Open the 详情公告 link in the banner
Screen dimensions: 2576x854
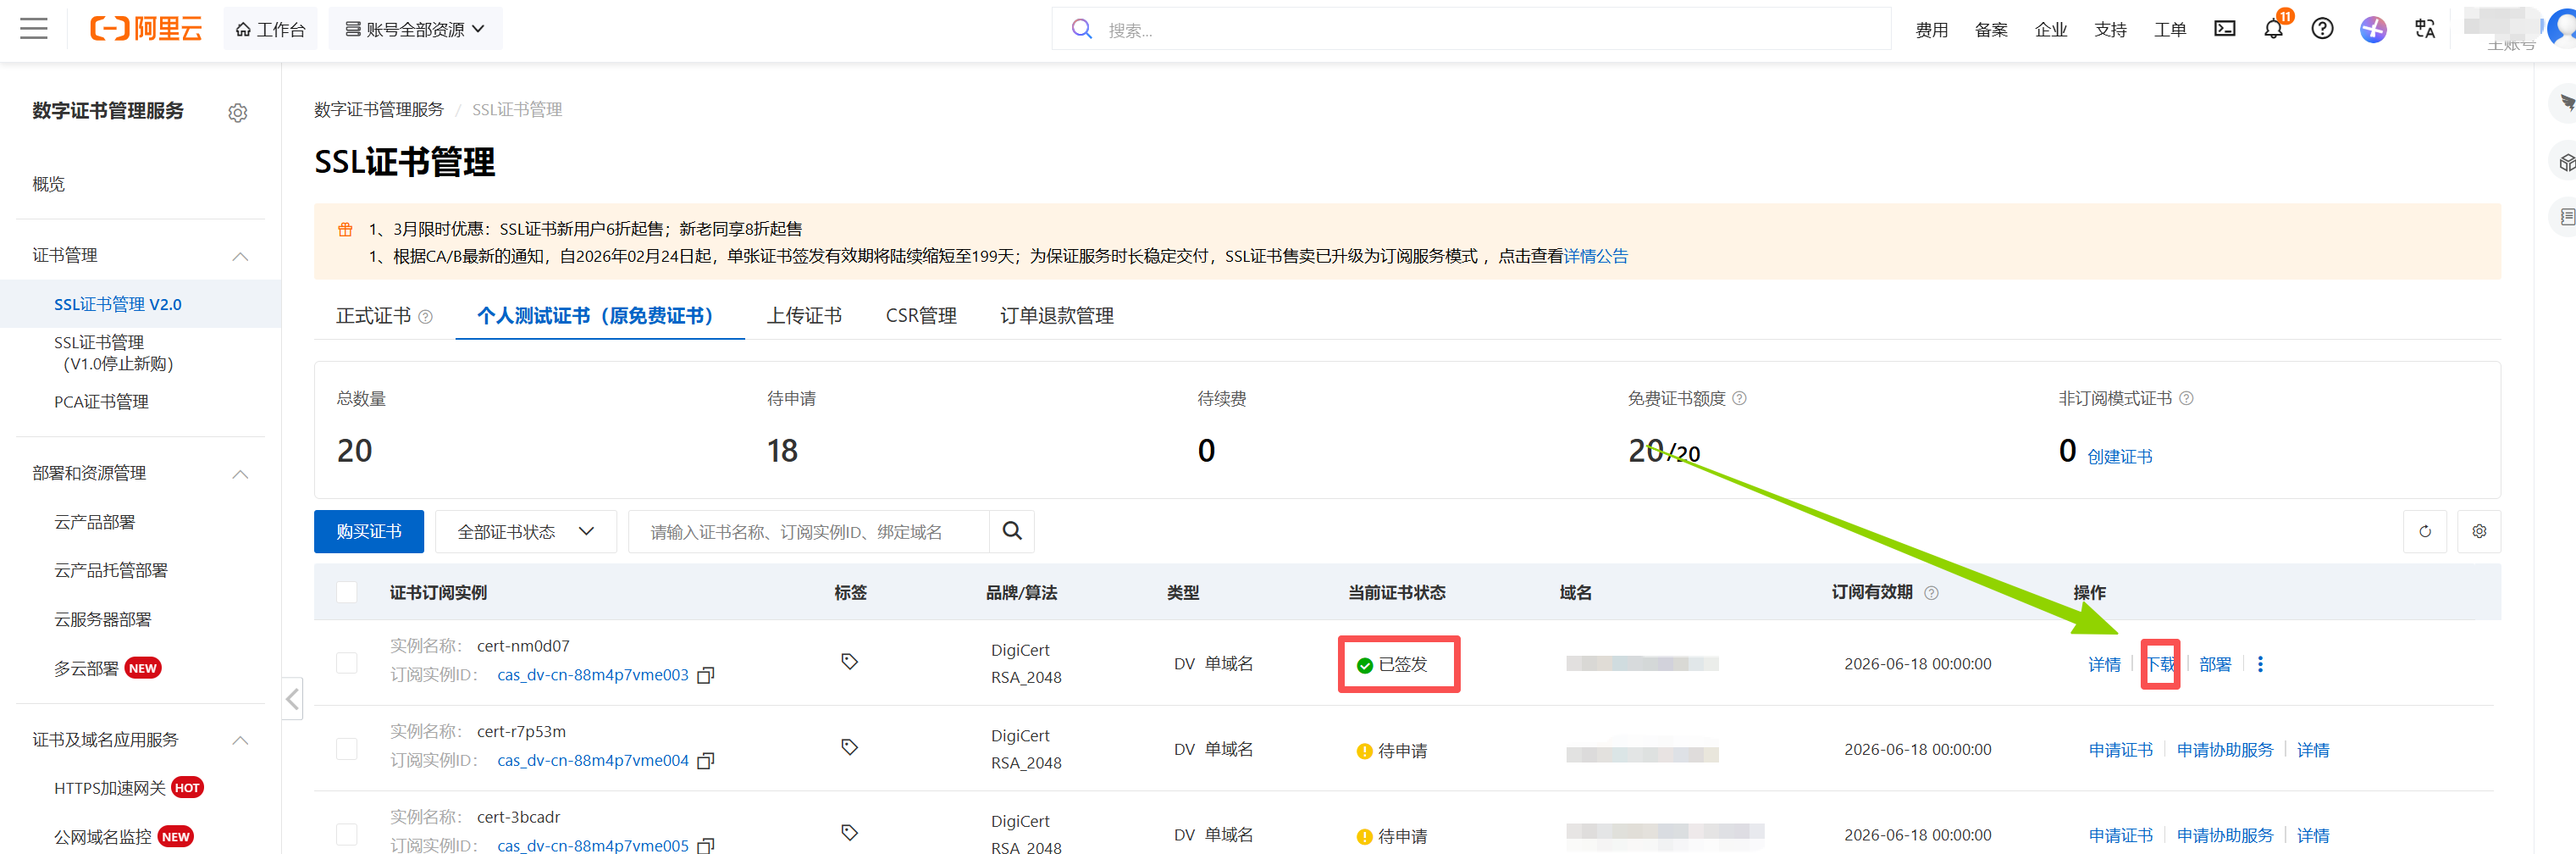pos(1596,256)
